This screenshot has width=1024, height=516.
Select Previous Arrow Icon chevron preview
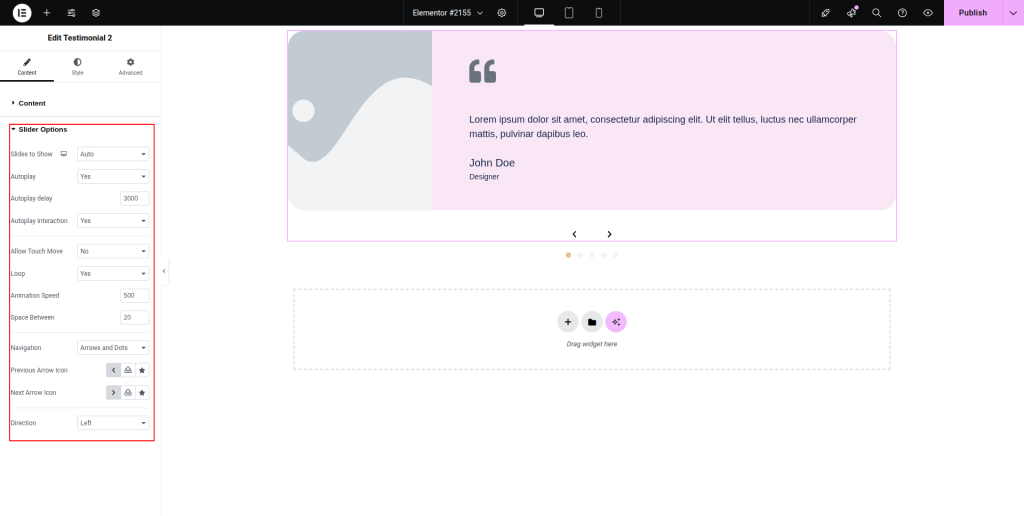click(x=114, y=370)
